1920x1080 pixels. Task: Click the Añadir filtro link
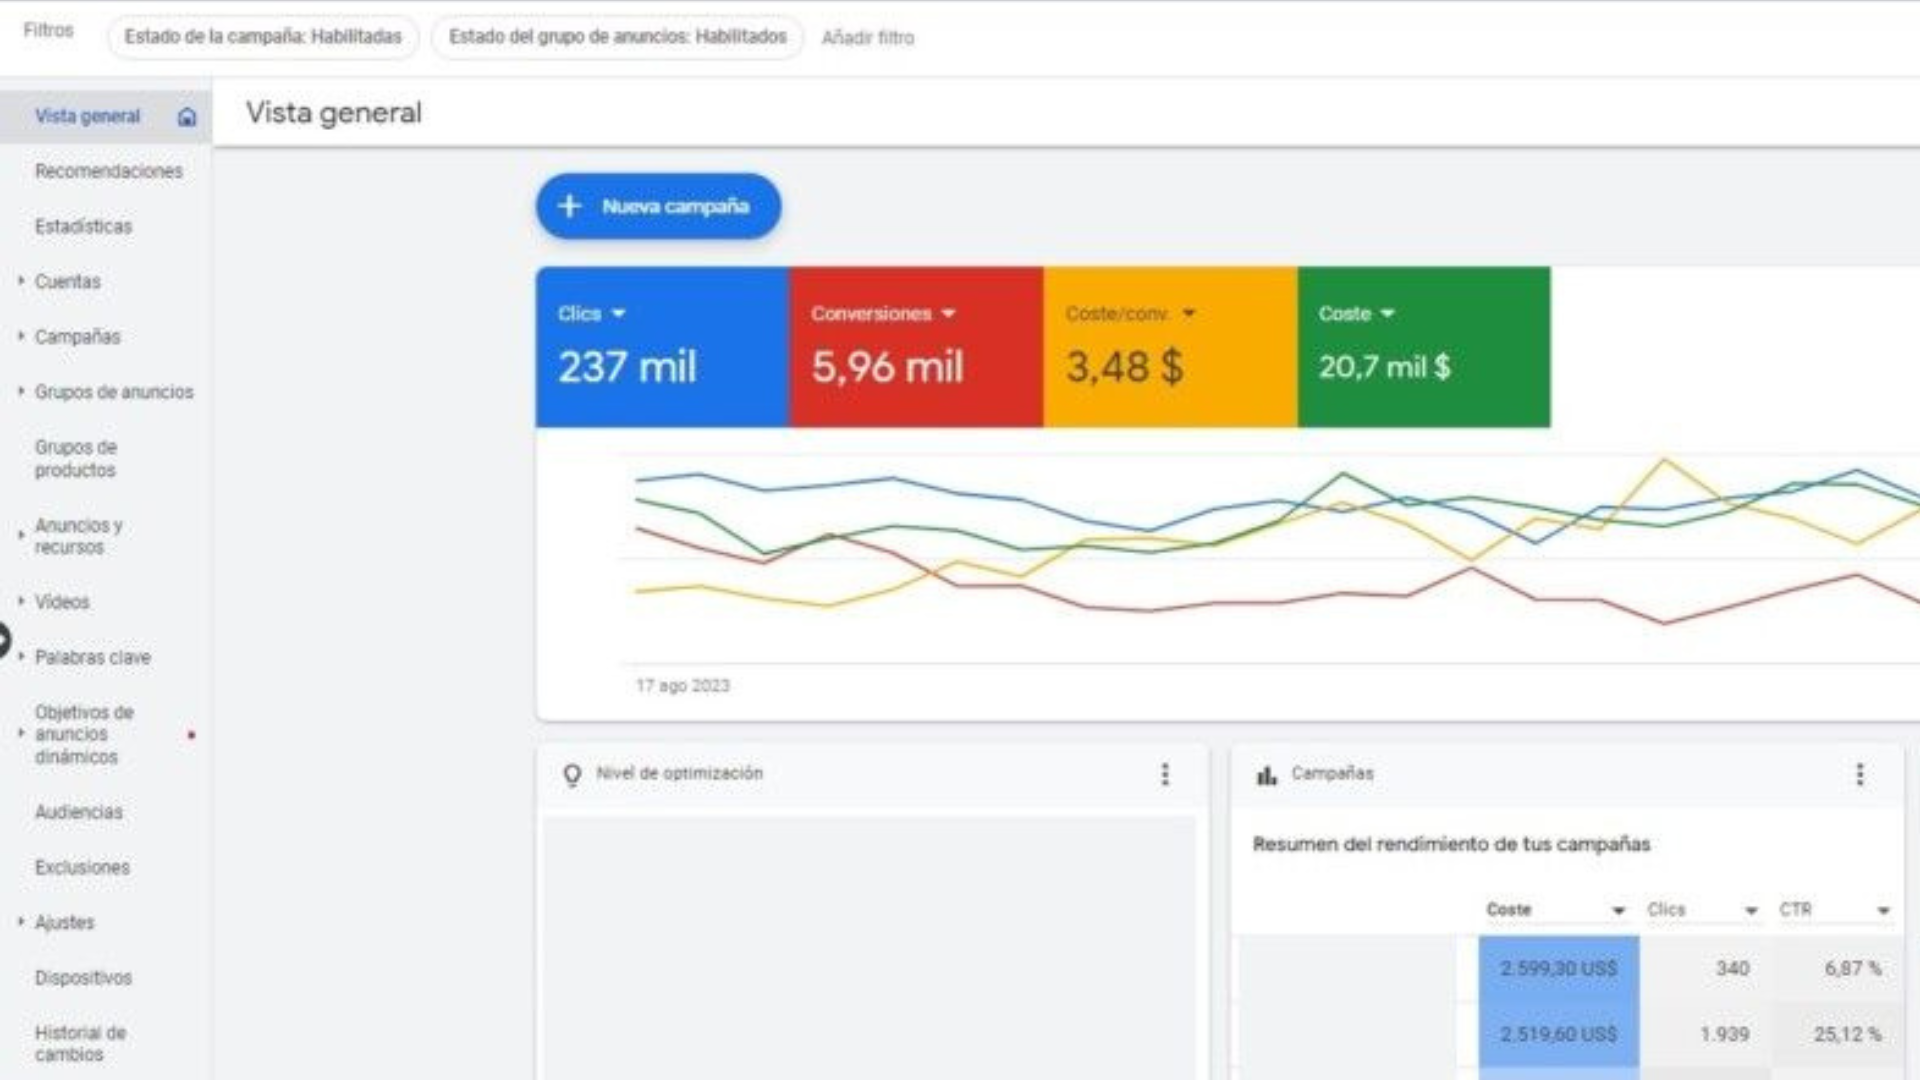tap(867, 38)
